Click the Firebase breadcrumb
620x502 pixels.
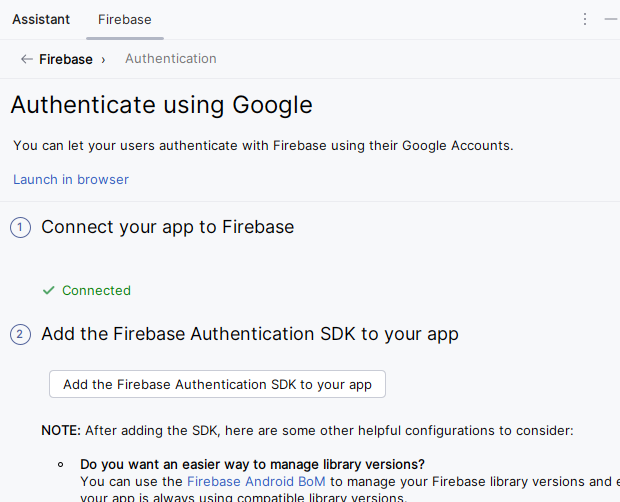pos(66,59)
